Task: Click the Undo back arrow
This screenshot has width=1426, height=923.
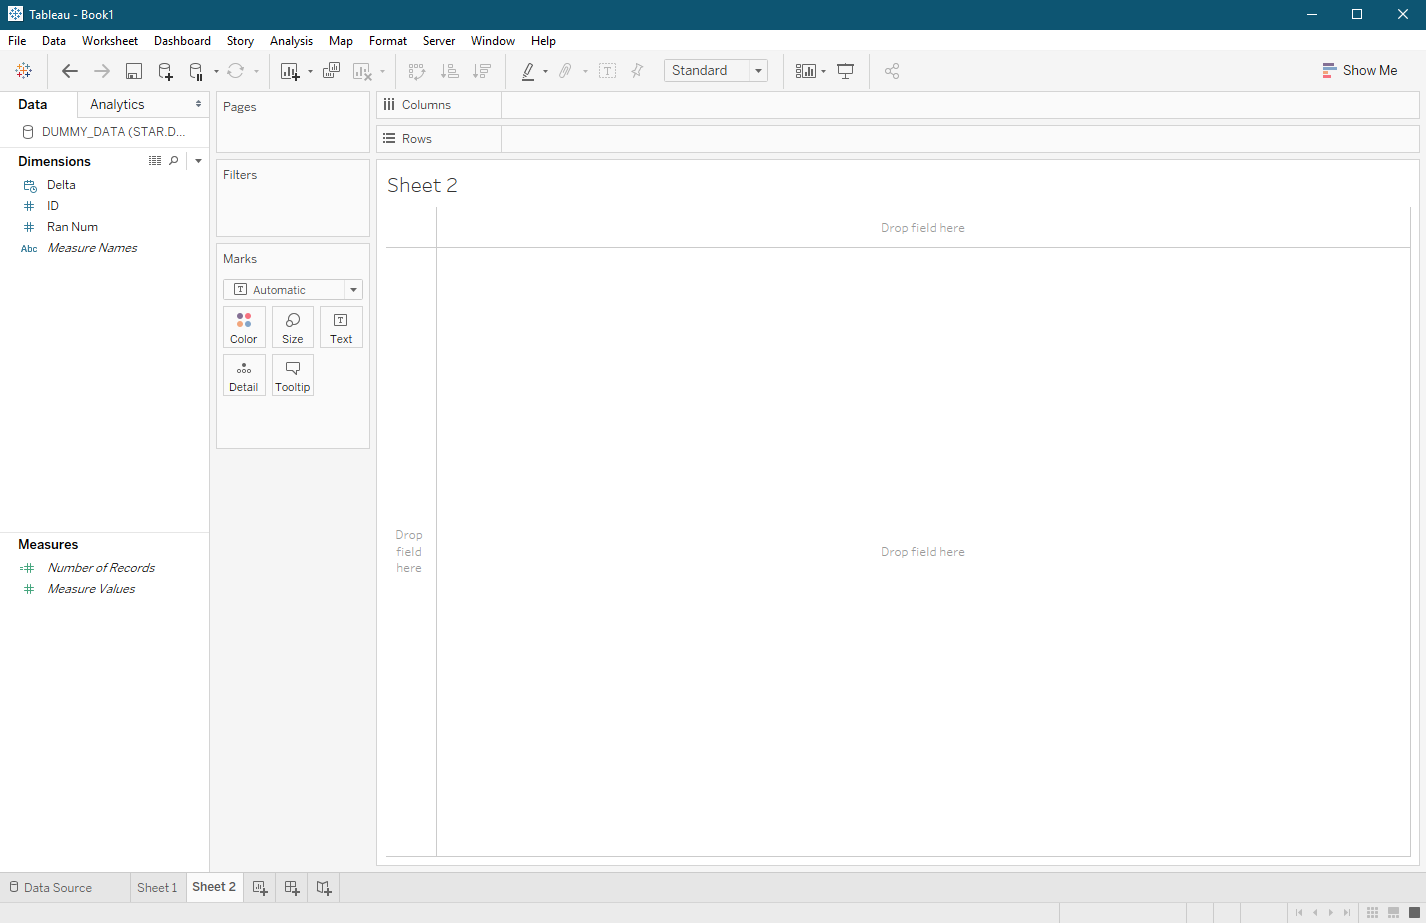Action: point(69,71)
